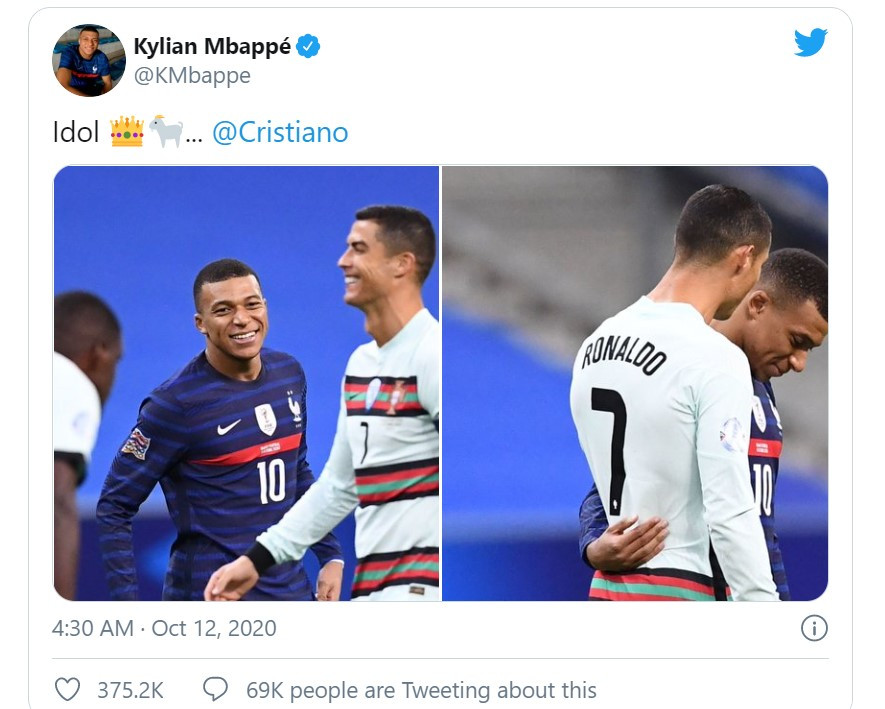
Task: Open "69K people are Tweeting about this"
Action: (x=420, y=690)
